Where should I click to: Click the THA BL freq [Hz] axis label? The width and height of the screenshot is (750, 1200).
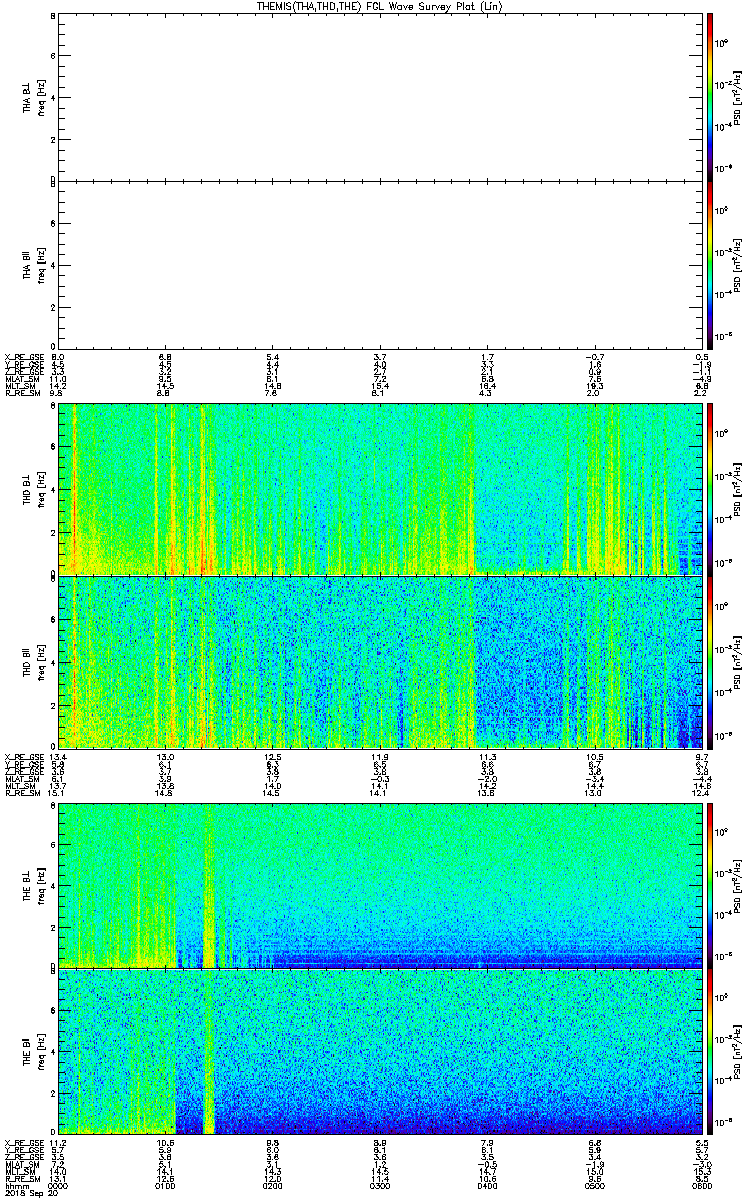43,96
